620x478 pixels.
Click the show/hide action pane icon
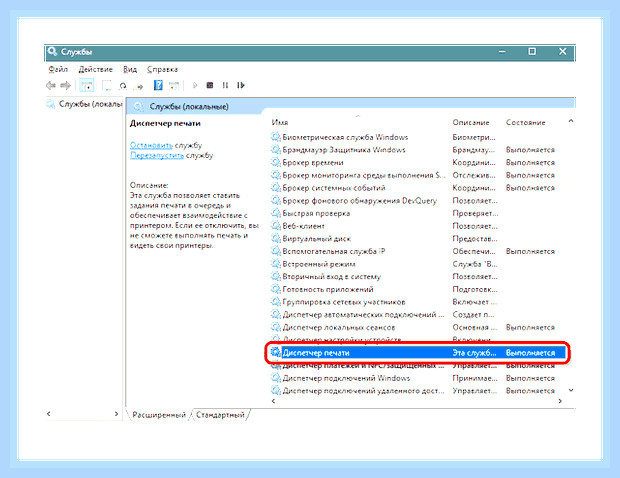[x=174, y=85]
